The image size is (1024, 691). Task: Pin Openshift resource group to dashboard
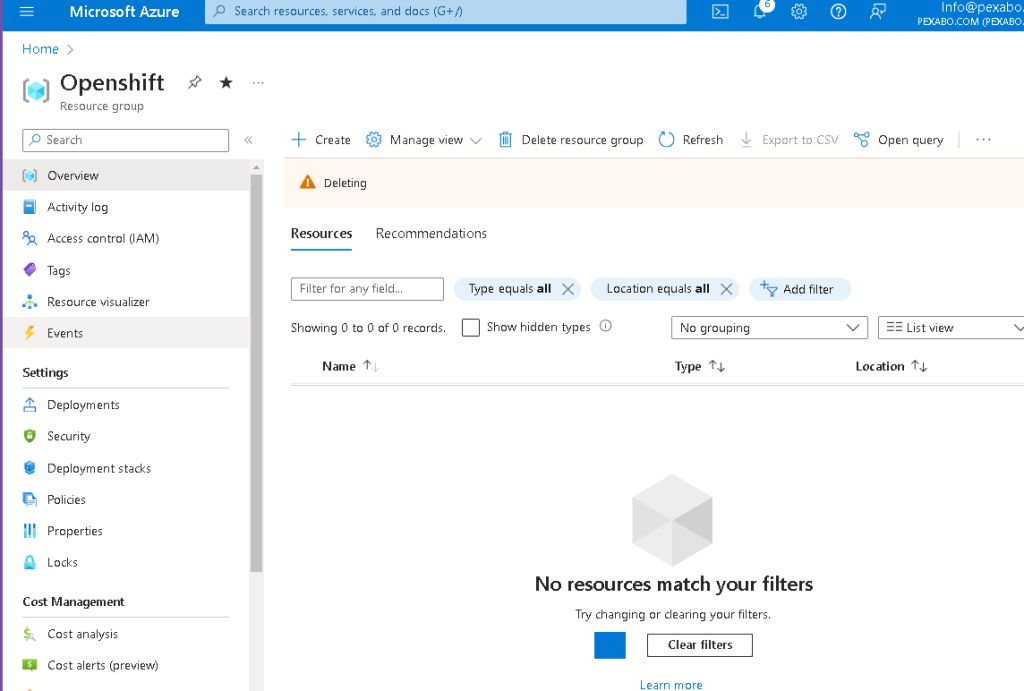[195, 82]
